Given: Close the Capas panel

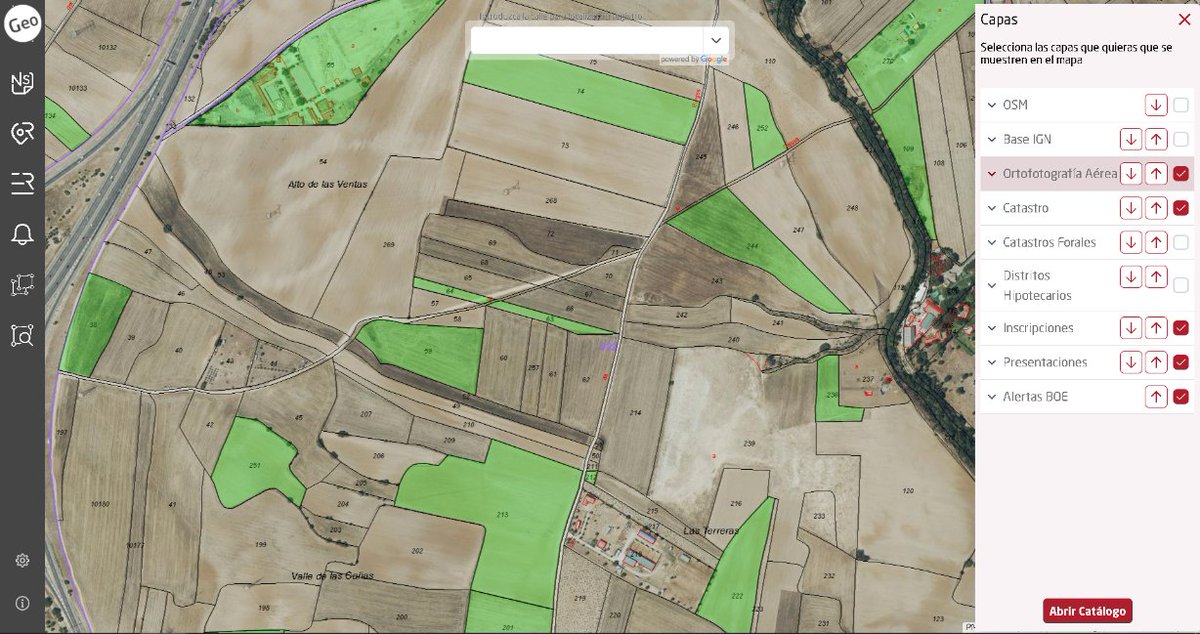Looking at the screenshot, I should coord(1184,19).
